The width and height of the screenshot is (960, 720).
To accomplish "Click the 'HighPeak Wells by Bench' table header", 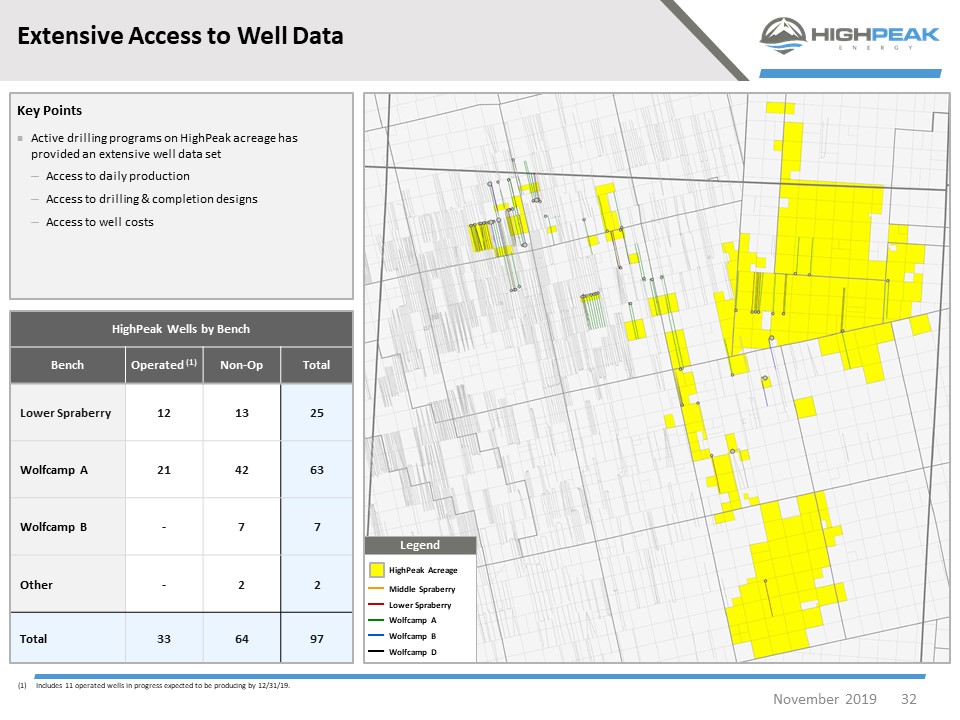I will point(181,329).
